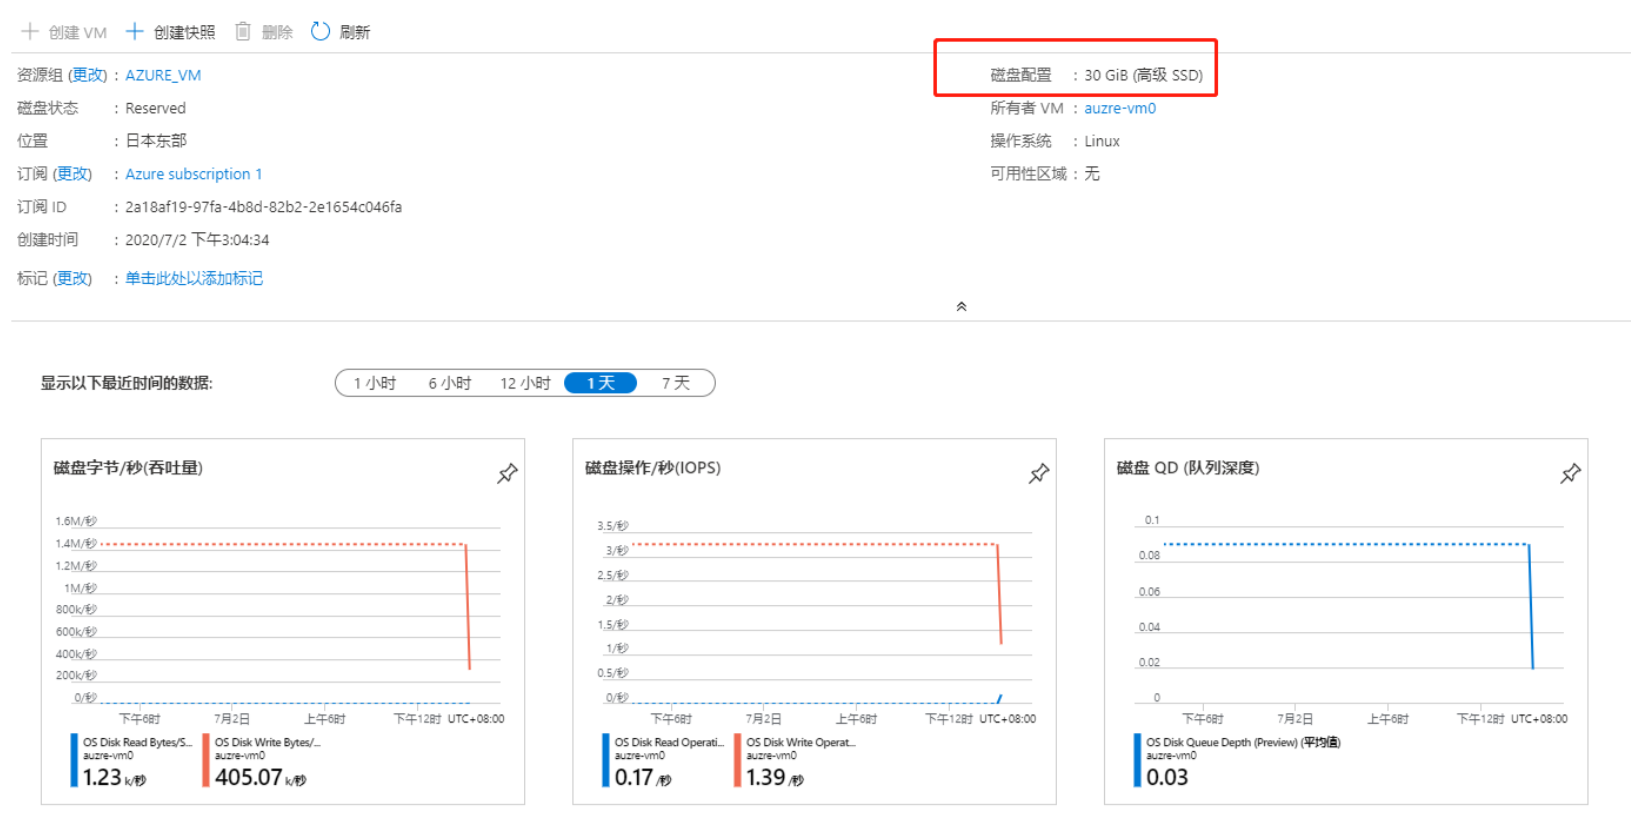Pin the 磁盘操作/秒(IOPS) chart

point(1039,473)
